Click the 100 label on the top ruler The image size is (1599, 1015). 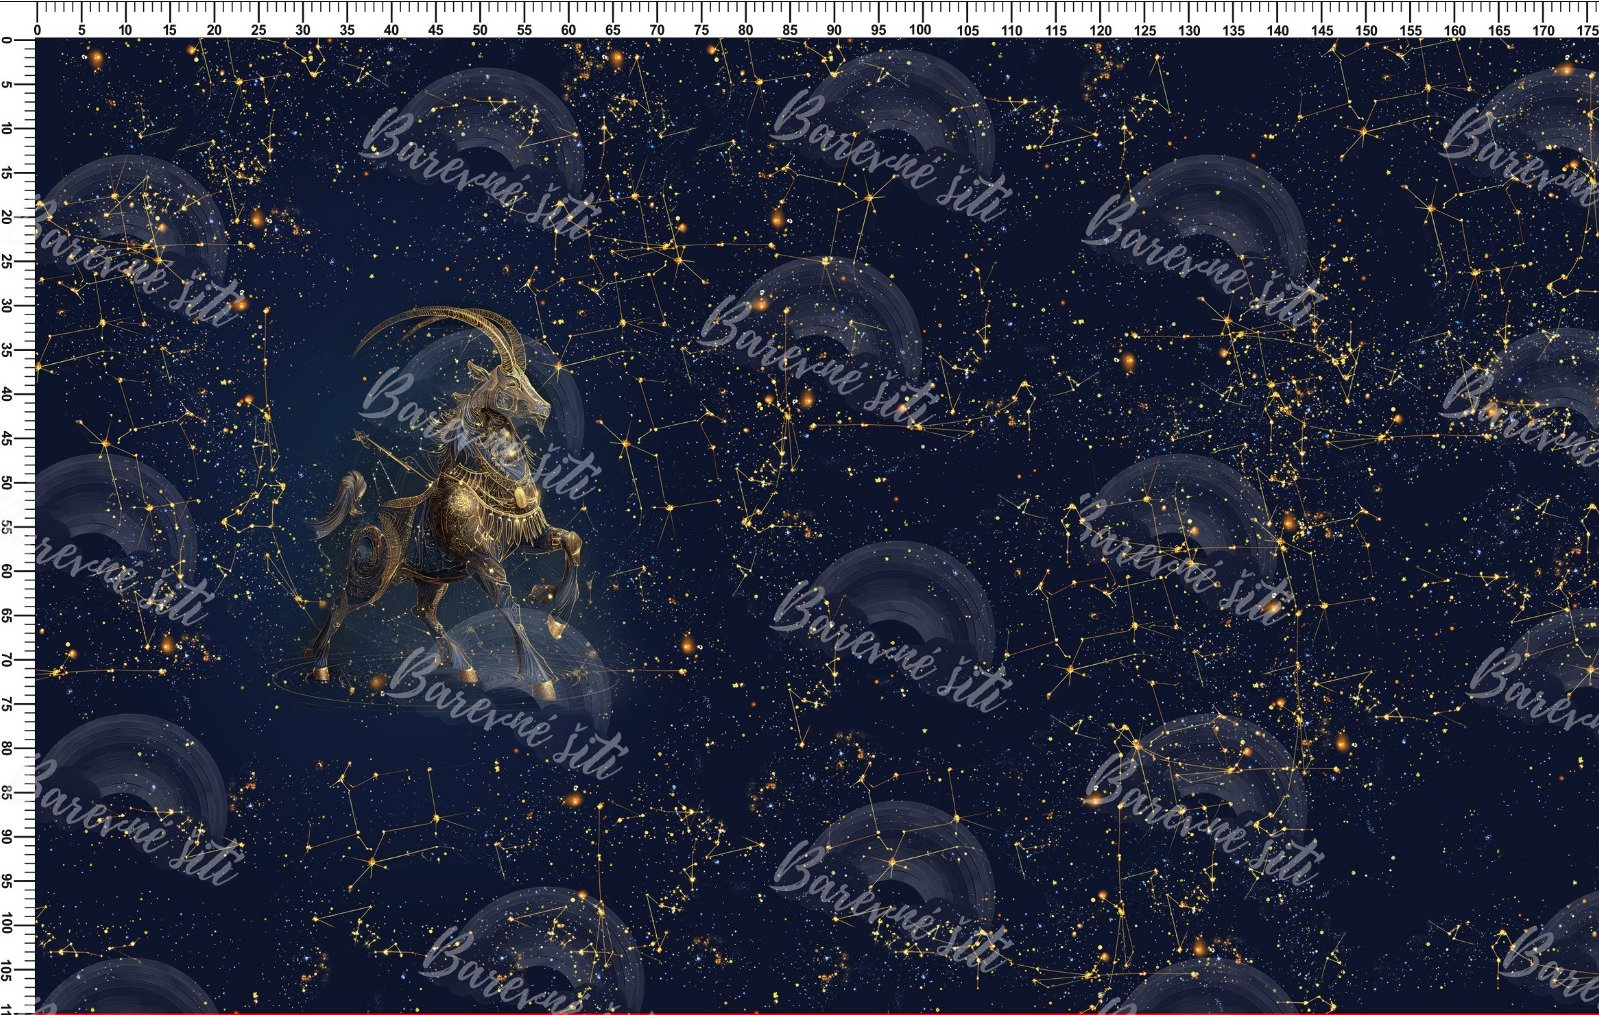click(921, 30)
